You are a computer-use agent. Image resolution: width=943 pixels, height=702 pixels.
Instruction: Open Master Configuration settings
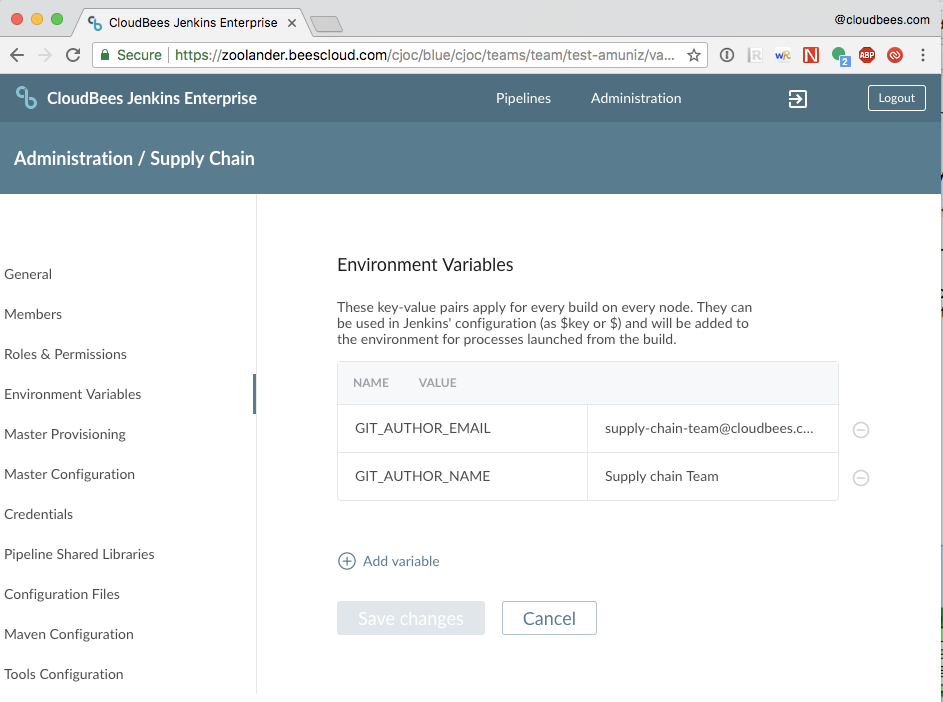(x=70, y=474)
